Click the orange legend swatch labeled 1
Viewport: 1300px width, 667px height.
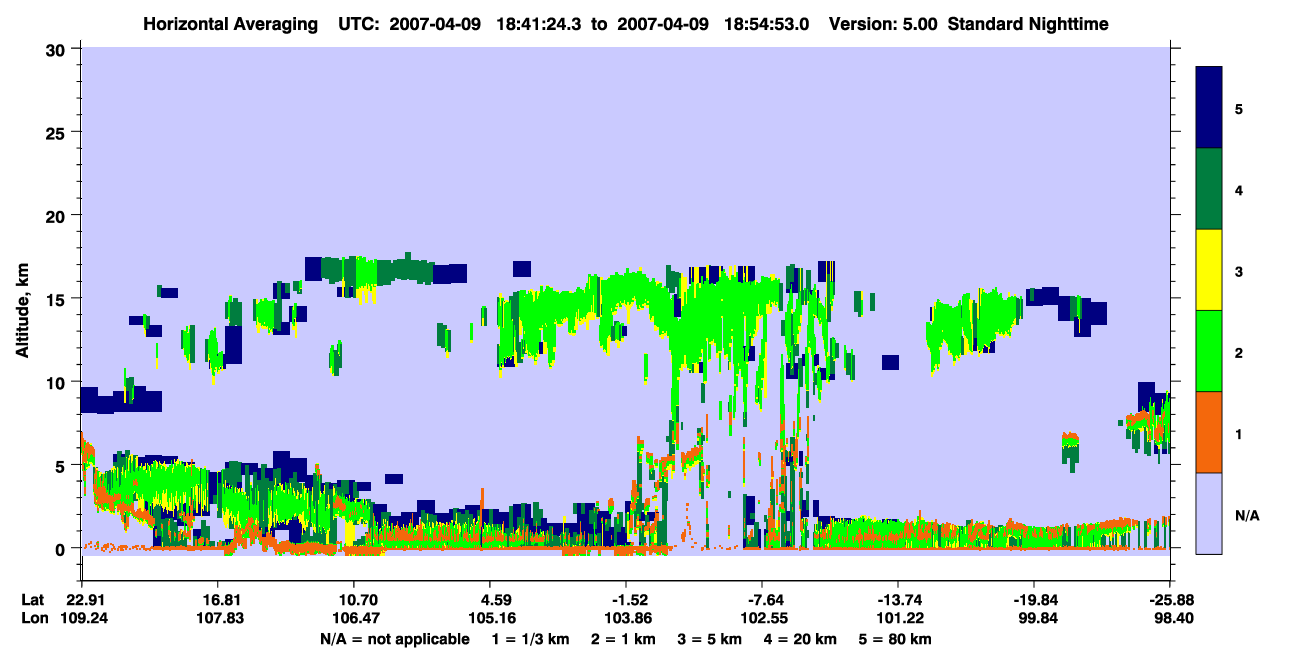click(1209, 432)
